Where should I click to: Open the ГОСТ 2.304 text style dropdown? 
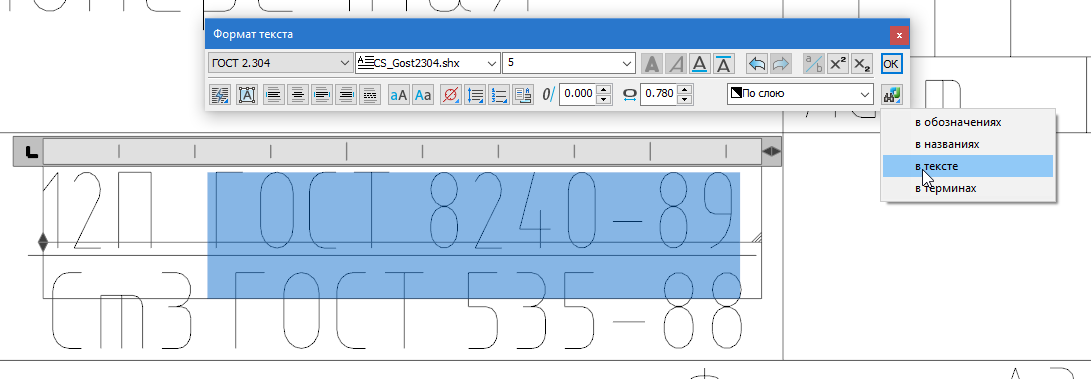[280, 63]
